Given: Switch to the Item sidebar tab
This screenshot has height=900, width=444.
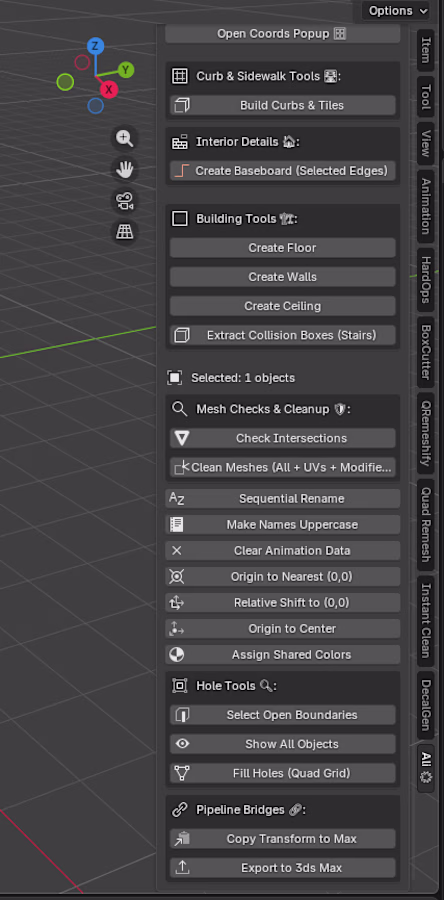Looking at the screenshot, I should pos(426,50).
